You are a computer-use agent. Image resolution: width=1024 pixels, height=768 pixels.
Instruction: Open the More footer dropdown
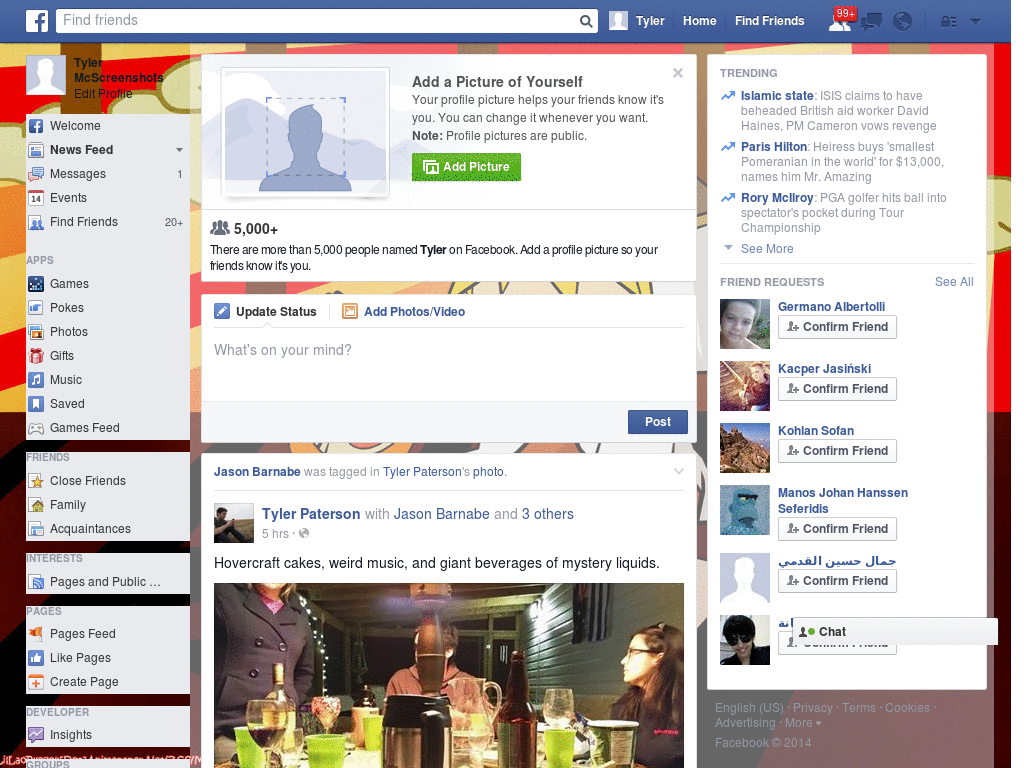point(803,723)
